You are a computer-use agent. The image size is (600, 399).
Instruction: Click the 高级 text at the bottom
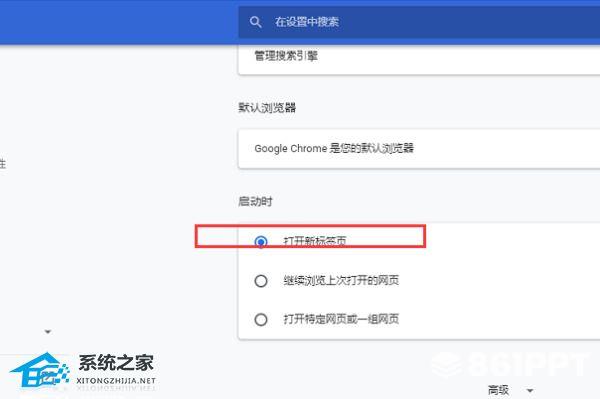point(498,390)
